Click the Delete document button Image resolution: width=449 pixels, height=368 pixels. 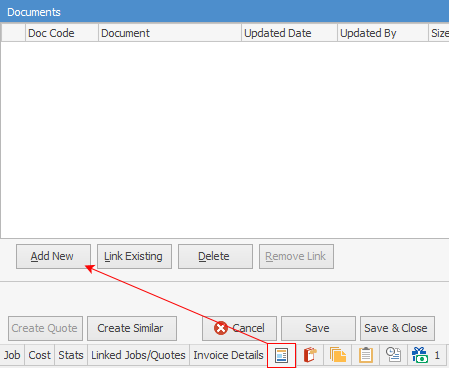click(215, 256)
